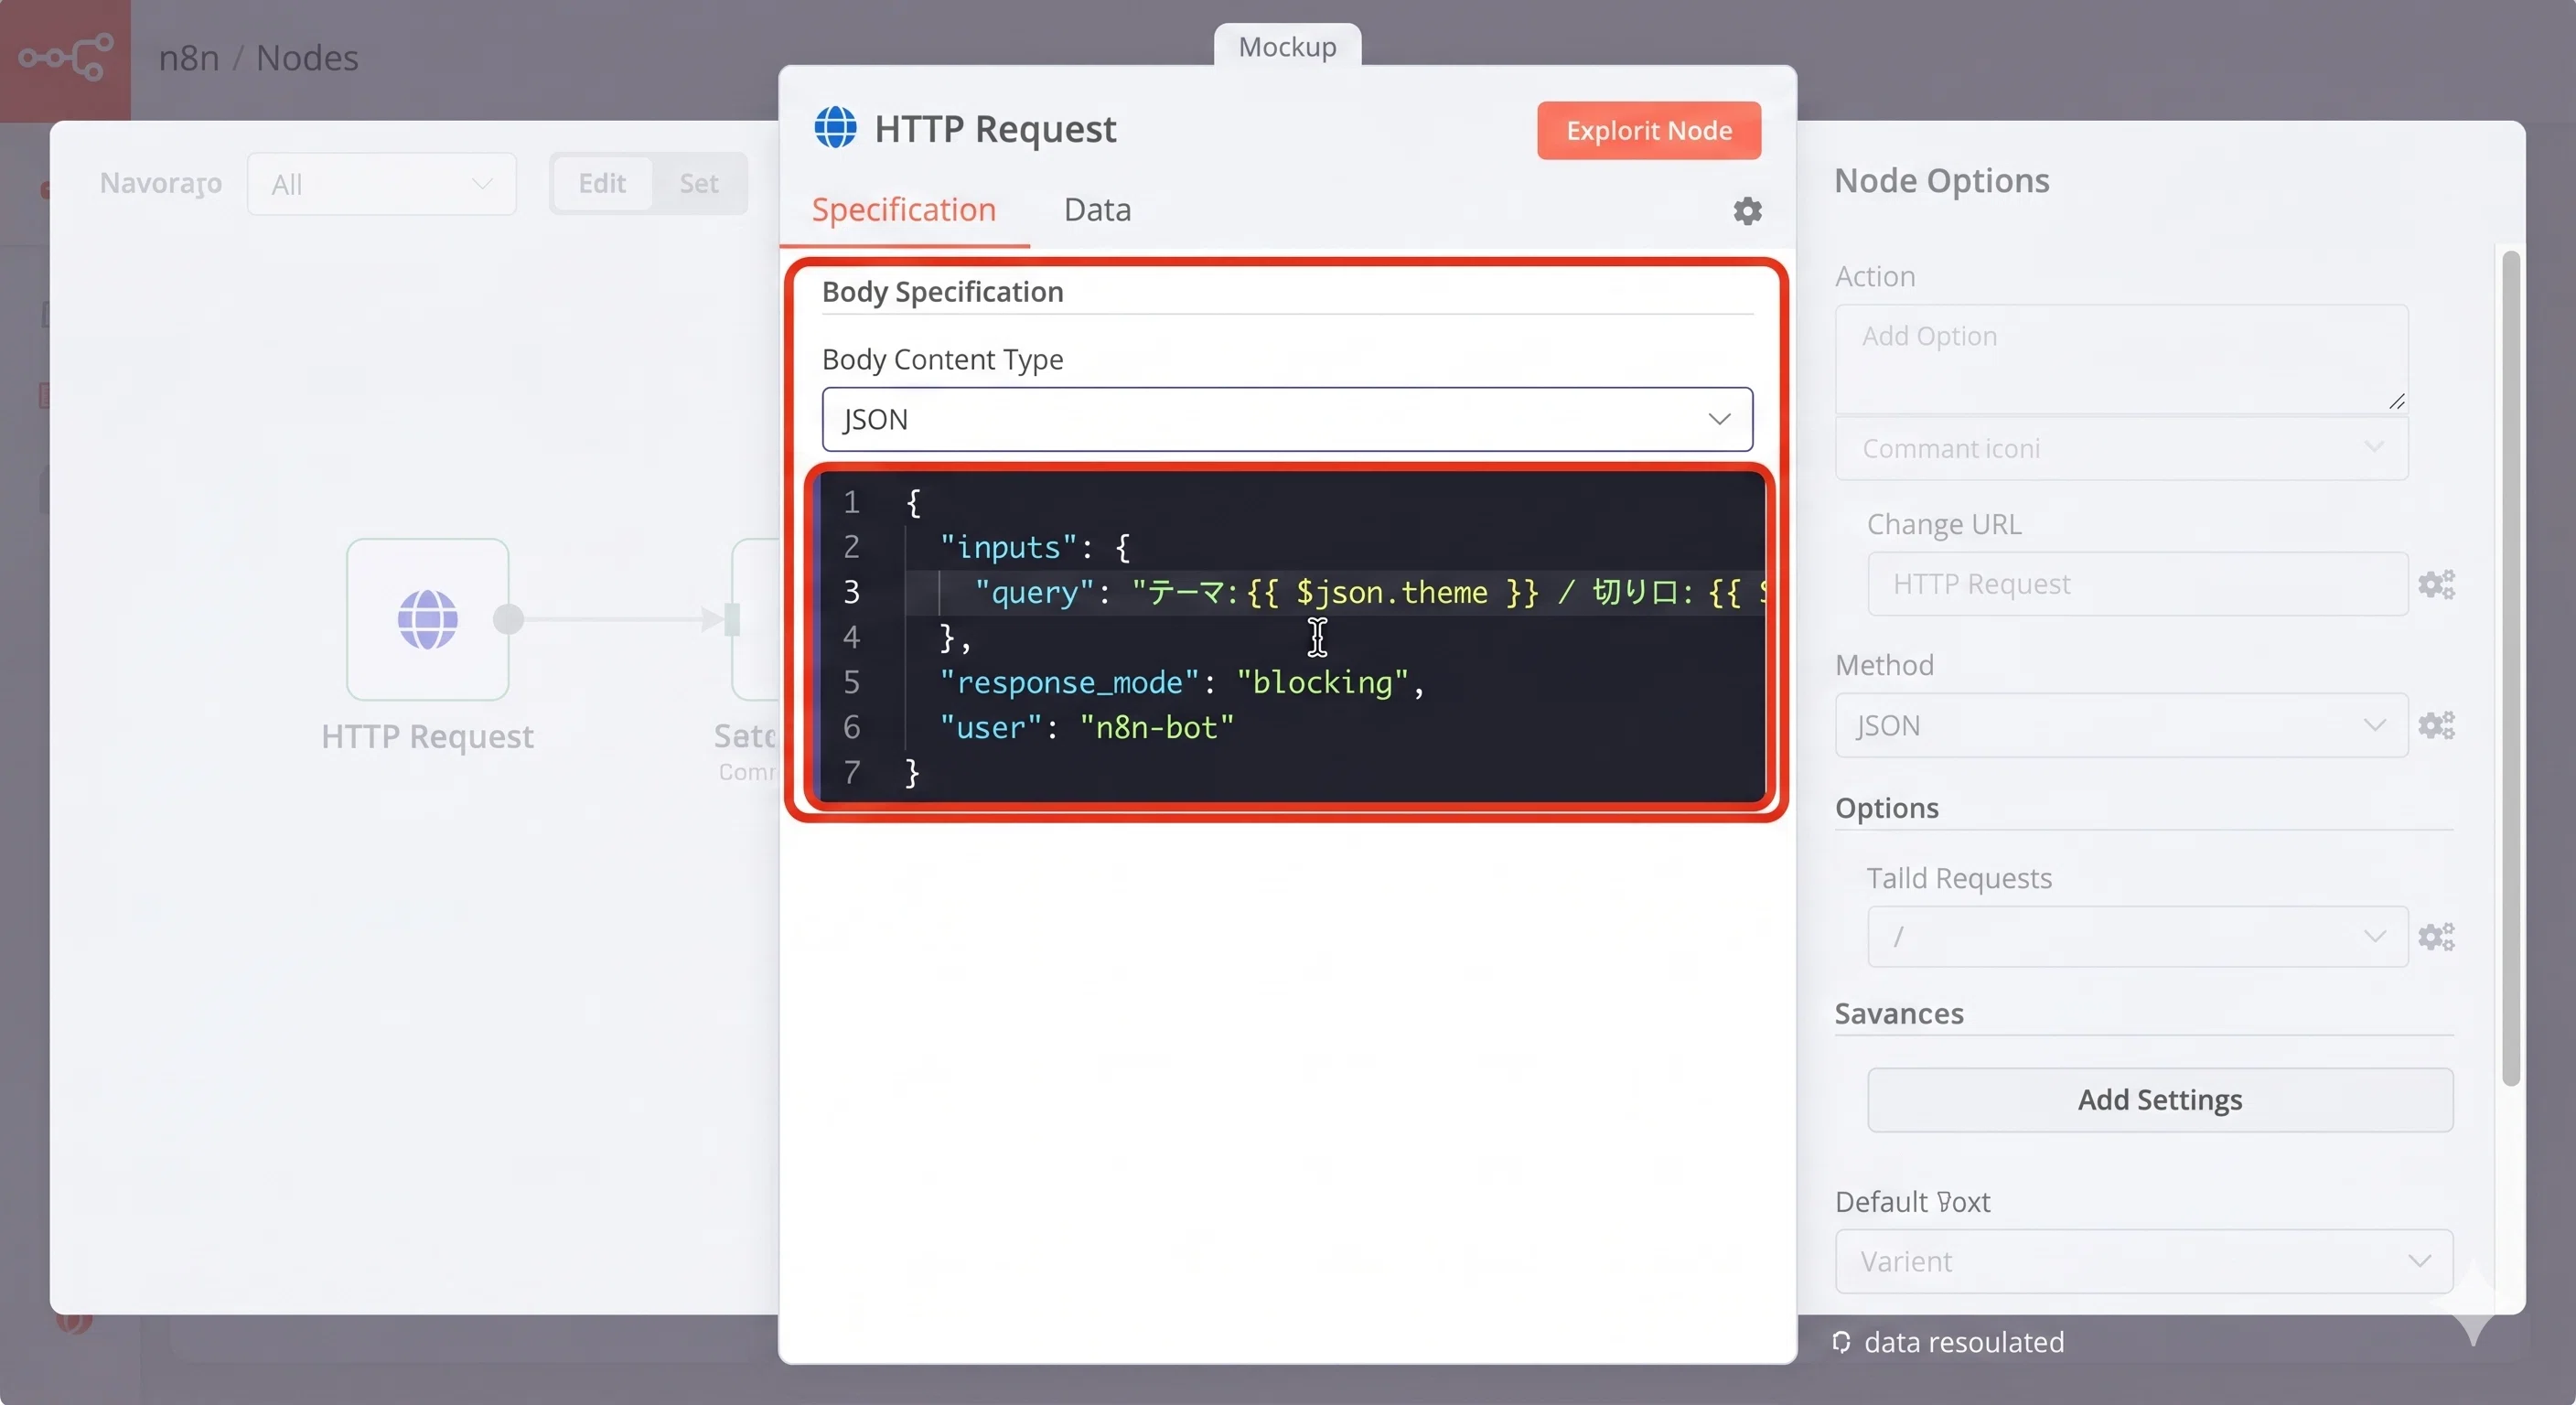2576x1405 pixels.
Task: Click the Navorago label
Action: [x=160, y=183]
